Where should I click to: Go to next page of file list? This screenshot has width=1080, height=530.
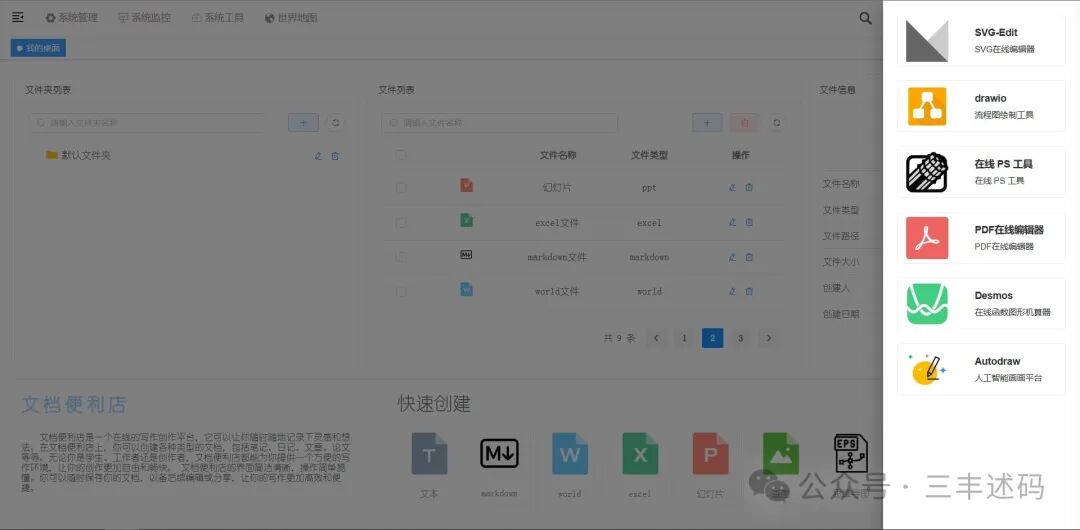point(769,338)
